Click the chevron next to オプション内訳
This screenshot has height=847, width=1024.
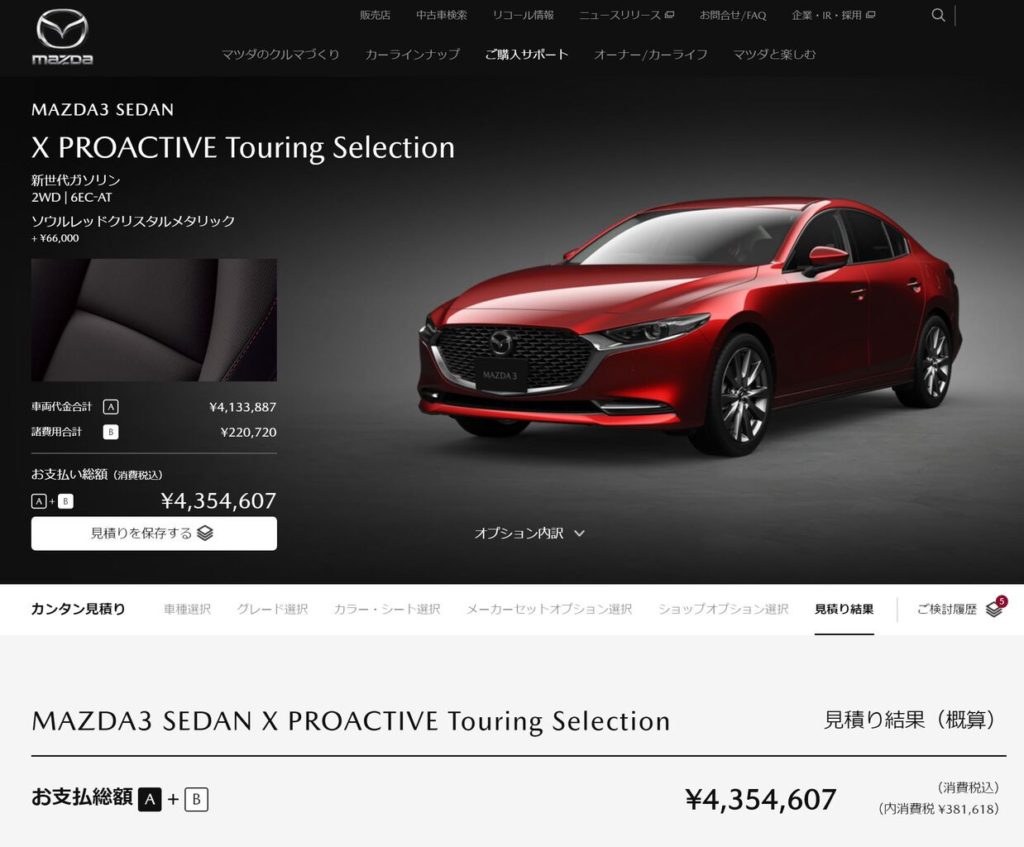click(x=579, y=534)
